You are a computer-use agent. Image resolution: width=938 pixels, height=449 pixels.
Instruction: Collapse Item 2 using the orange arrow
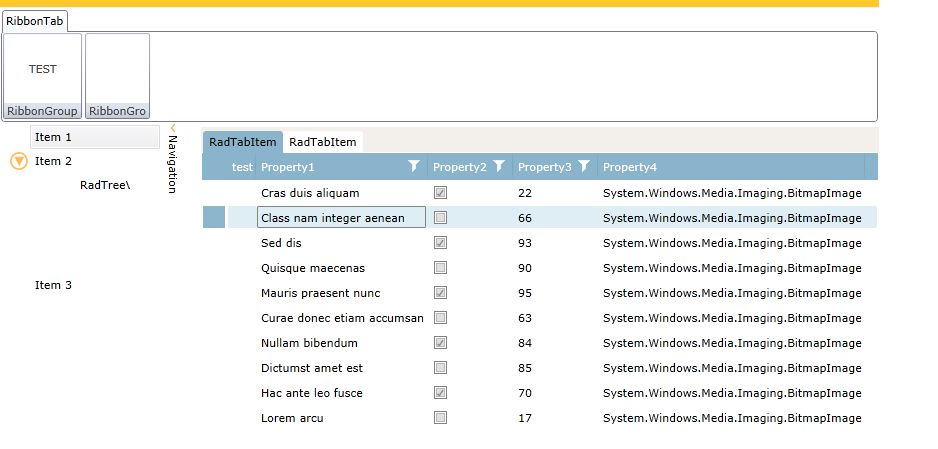click(18, 161)
